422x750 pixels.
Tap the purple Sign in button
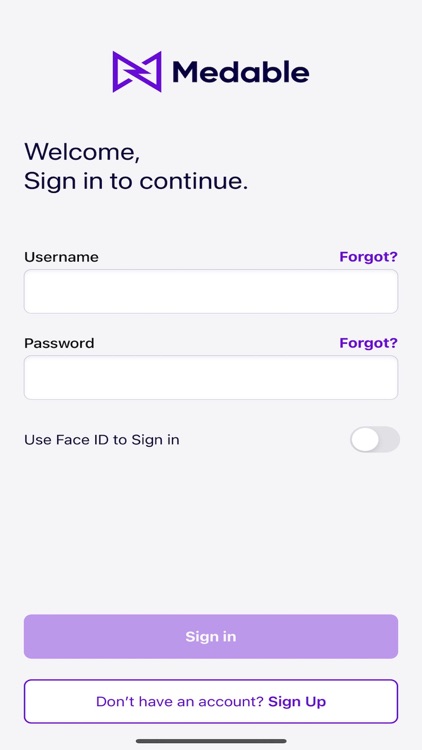tap(211, 637)
